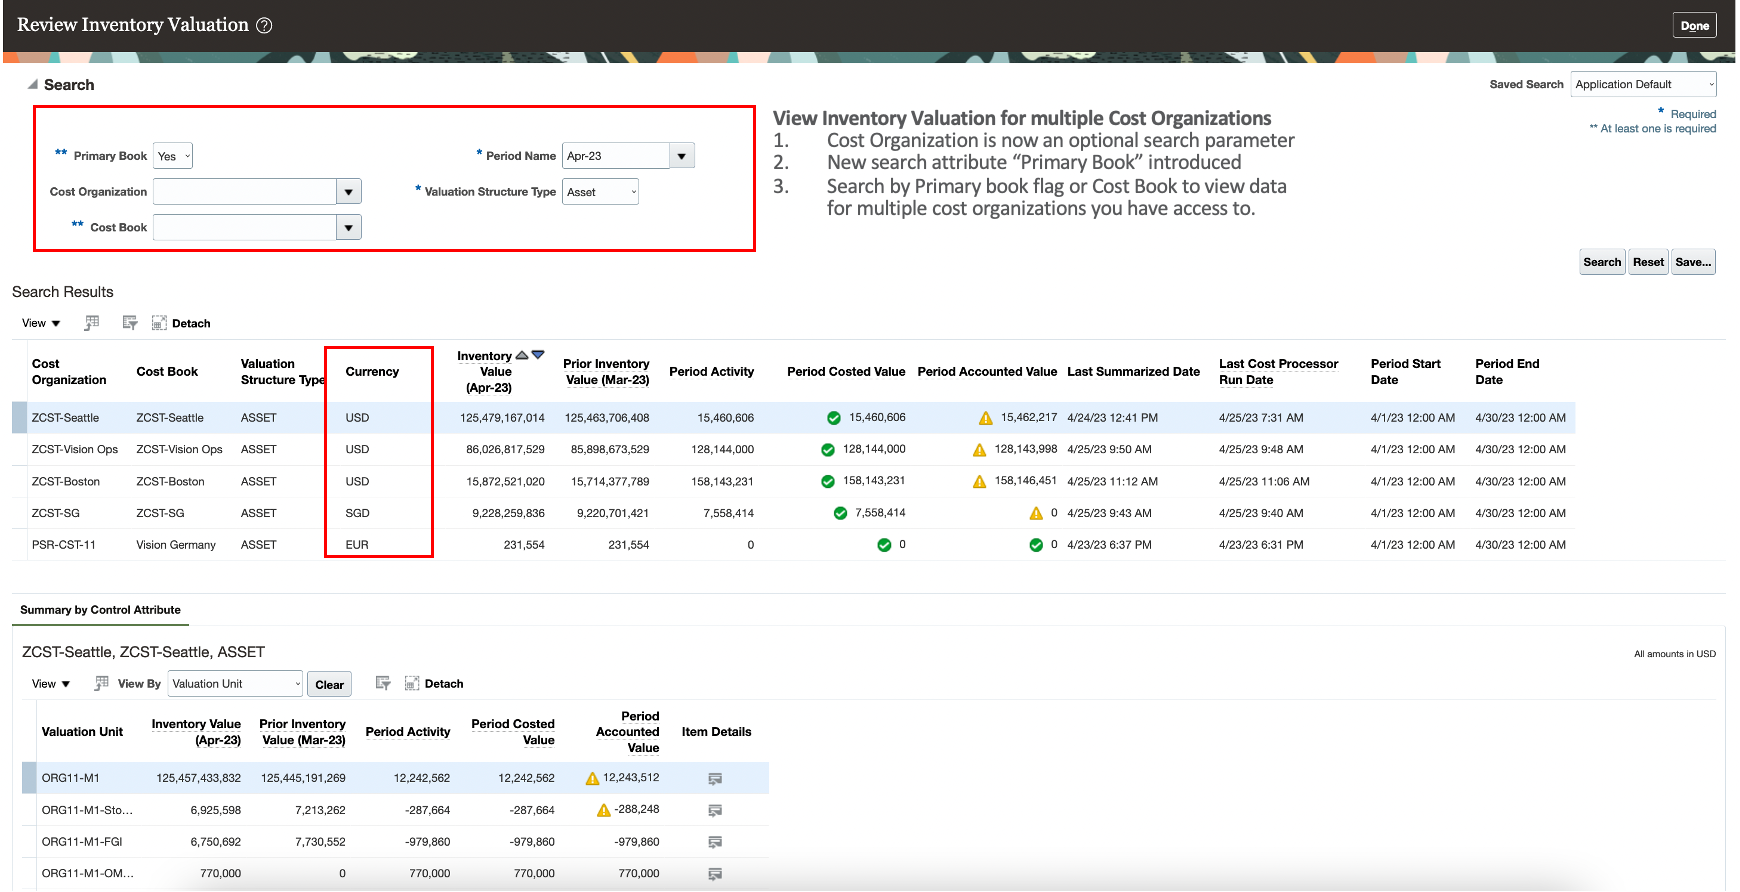Click the summary table query filter icon
The width and height of the screenshot is (1740, 892).
point(383,683)
